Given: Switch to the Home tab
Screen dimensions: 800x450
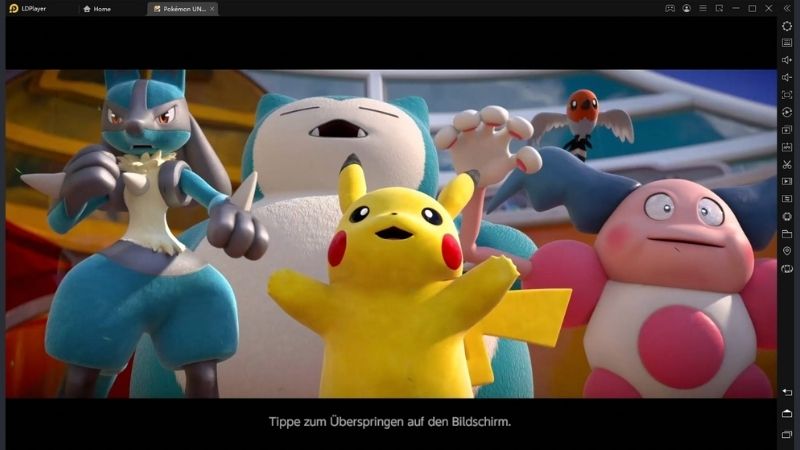Looking at the screenshot, I should [97, 9].
